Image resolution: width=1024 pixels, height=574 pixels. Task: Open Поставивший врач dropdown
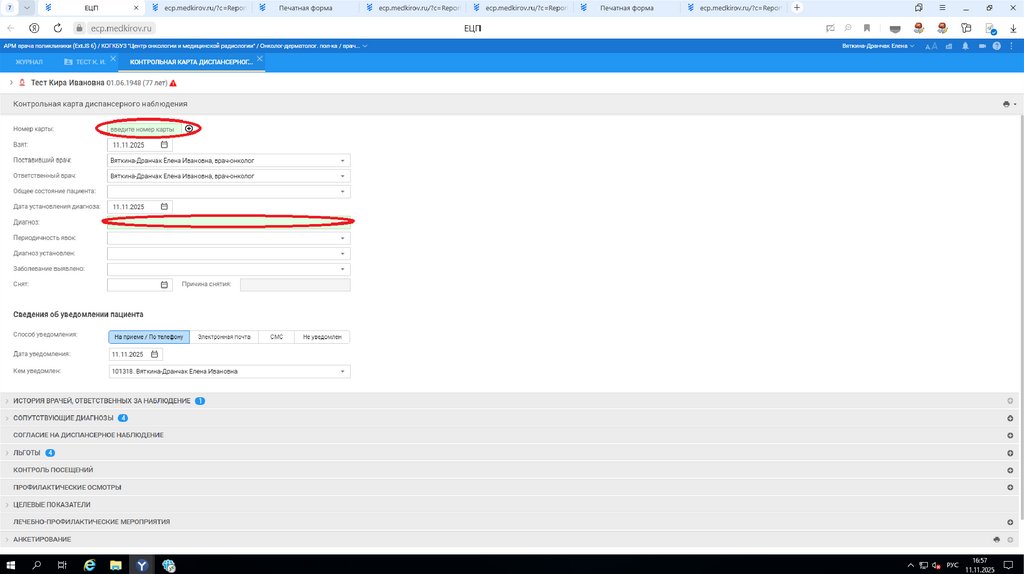coord(342,161)
